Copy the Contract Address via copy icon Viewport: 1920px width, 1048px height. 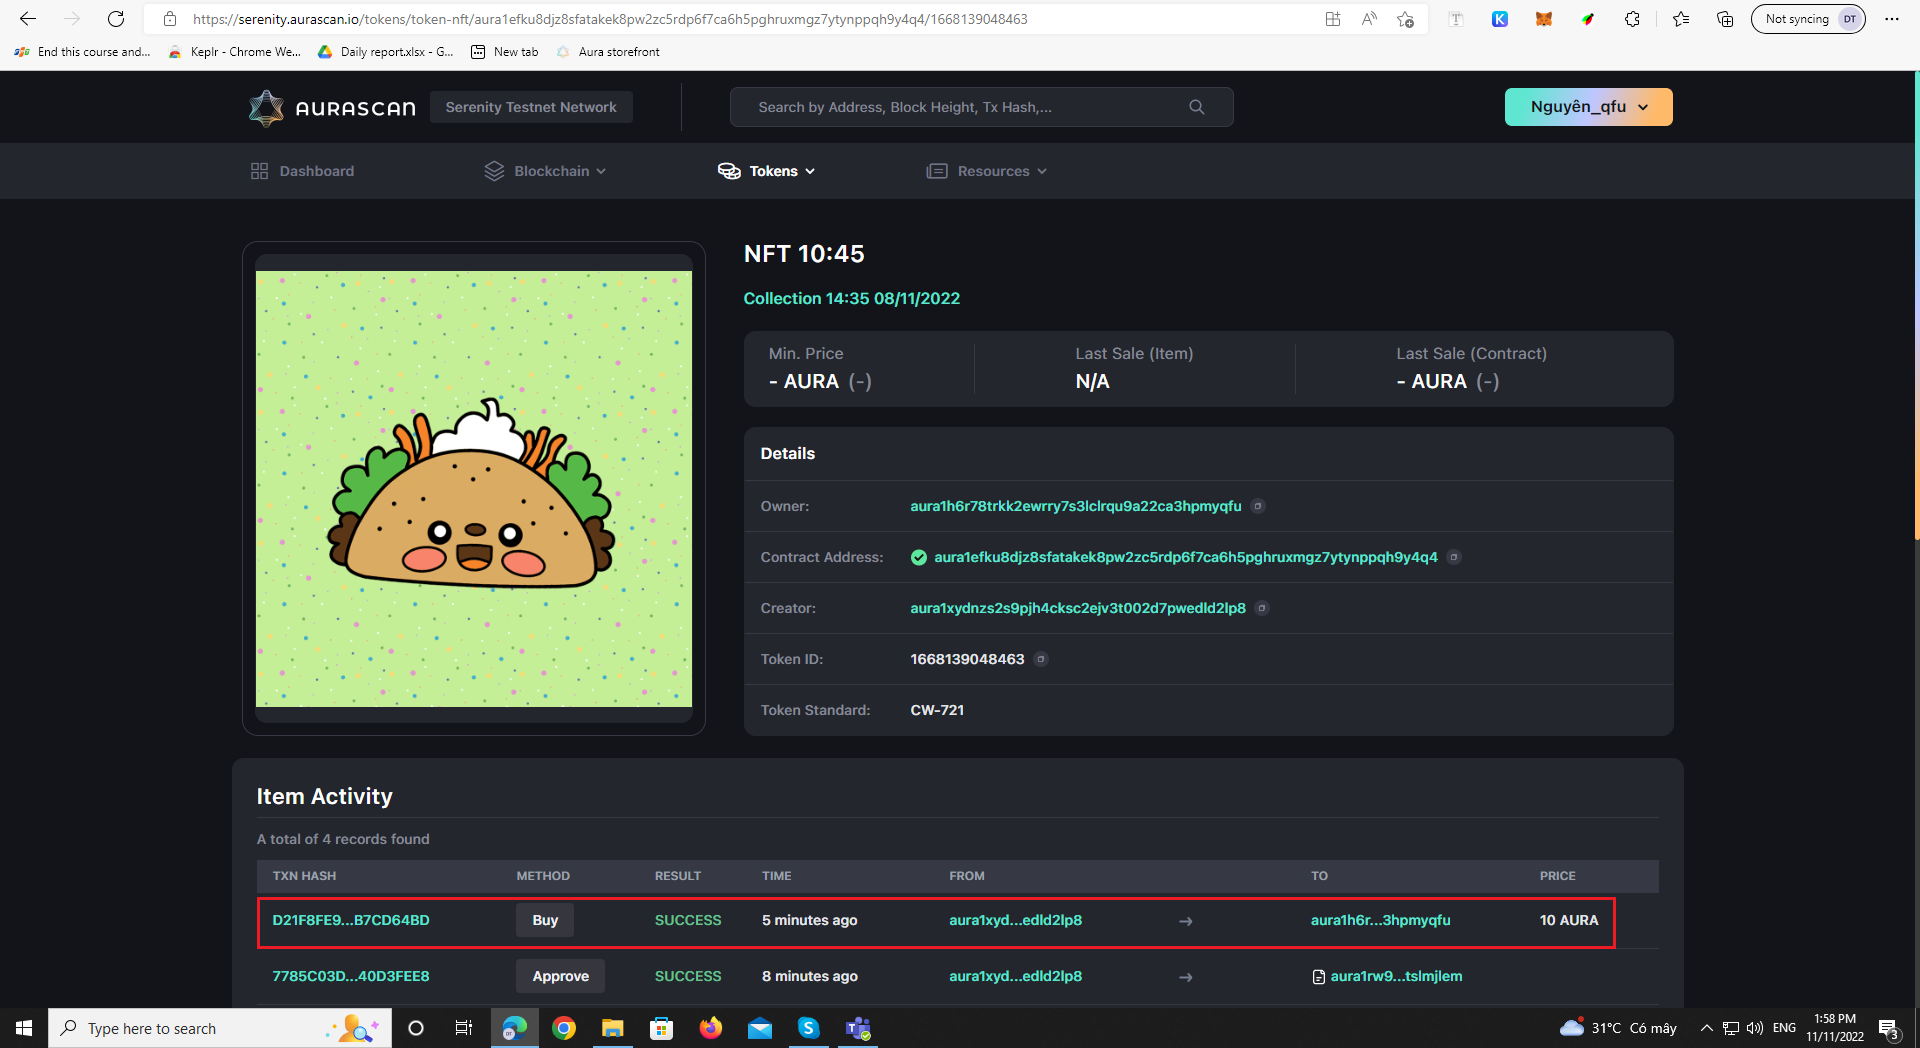(1455, 557)
